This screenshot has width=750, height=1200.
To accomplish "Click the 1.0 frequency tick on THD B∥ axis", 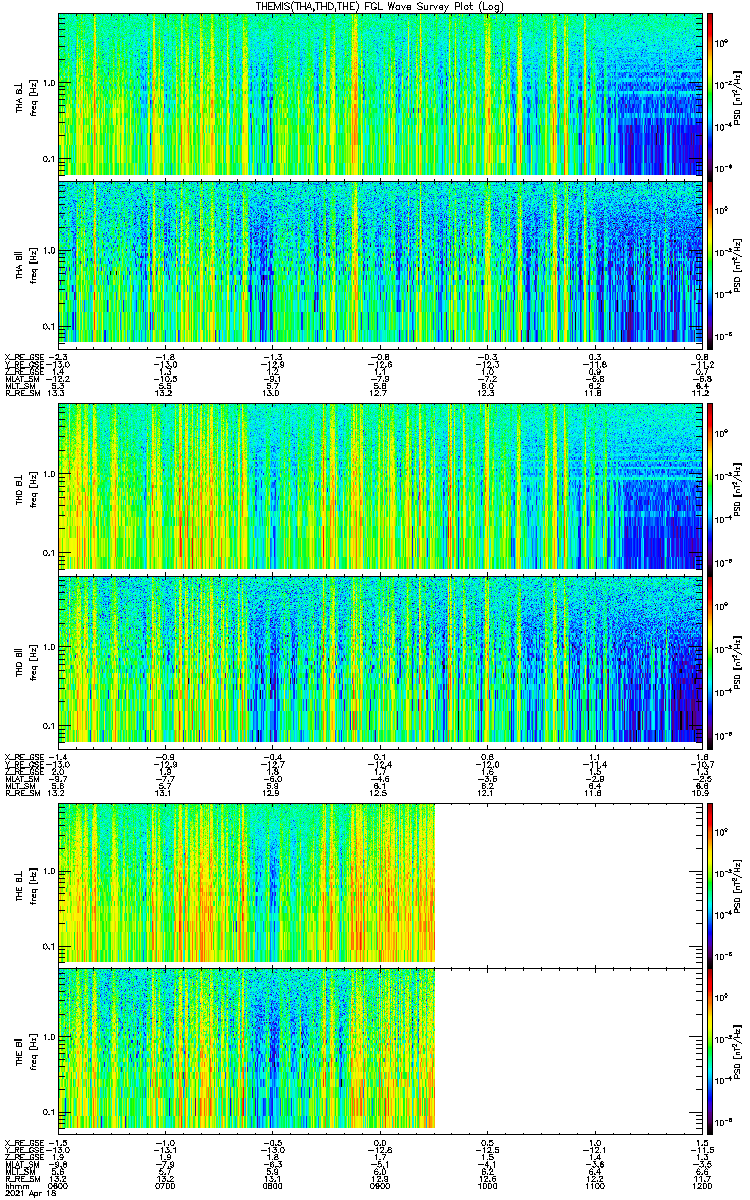I will click(x=48, y=646).
